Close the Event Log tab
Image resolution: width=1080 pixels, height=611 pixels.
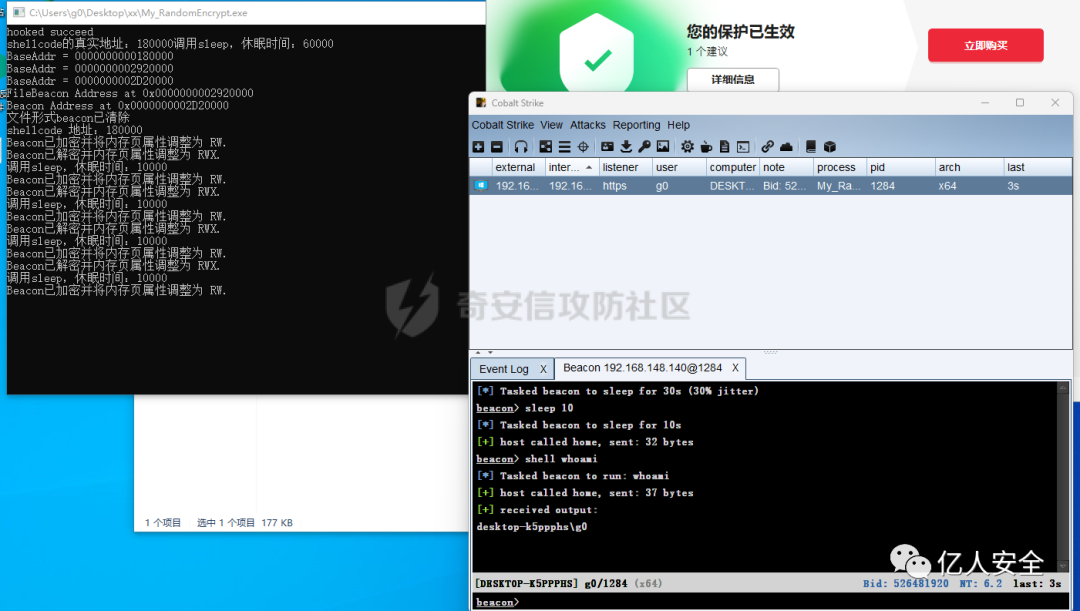pos(543,369)
